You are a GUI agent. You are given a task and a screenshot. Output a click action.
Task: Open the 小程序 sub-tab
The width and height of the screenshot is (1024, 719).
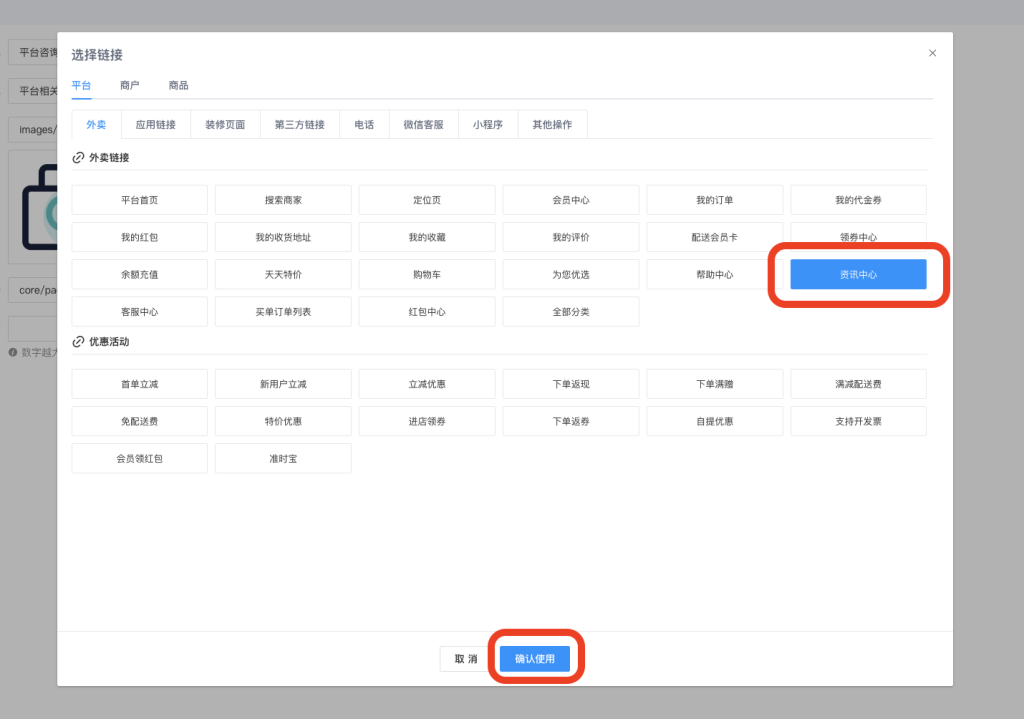pyautogui.click(x=487, y=125)
